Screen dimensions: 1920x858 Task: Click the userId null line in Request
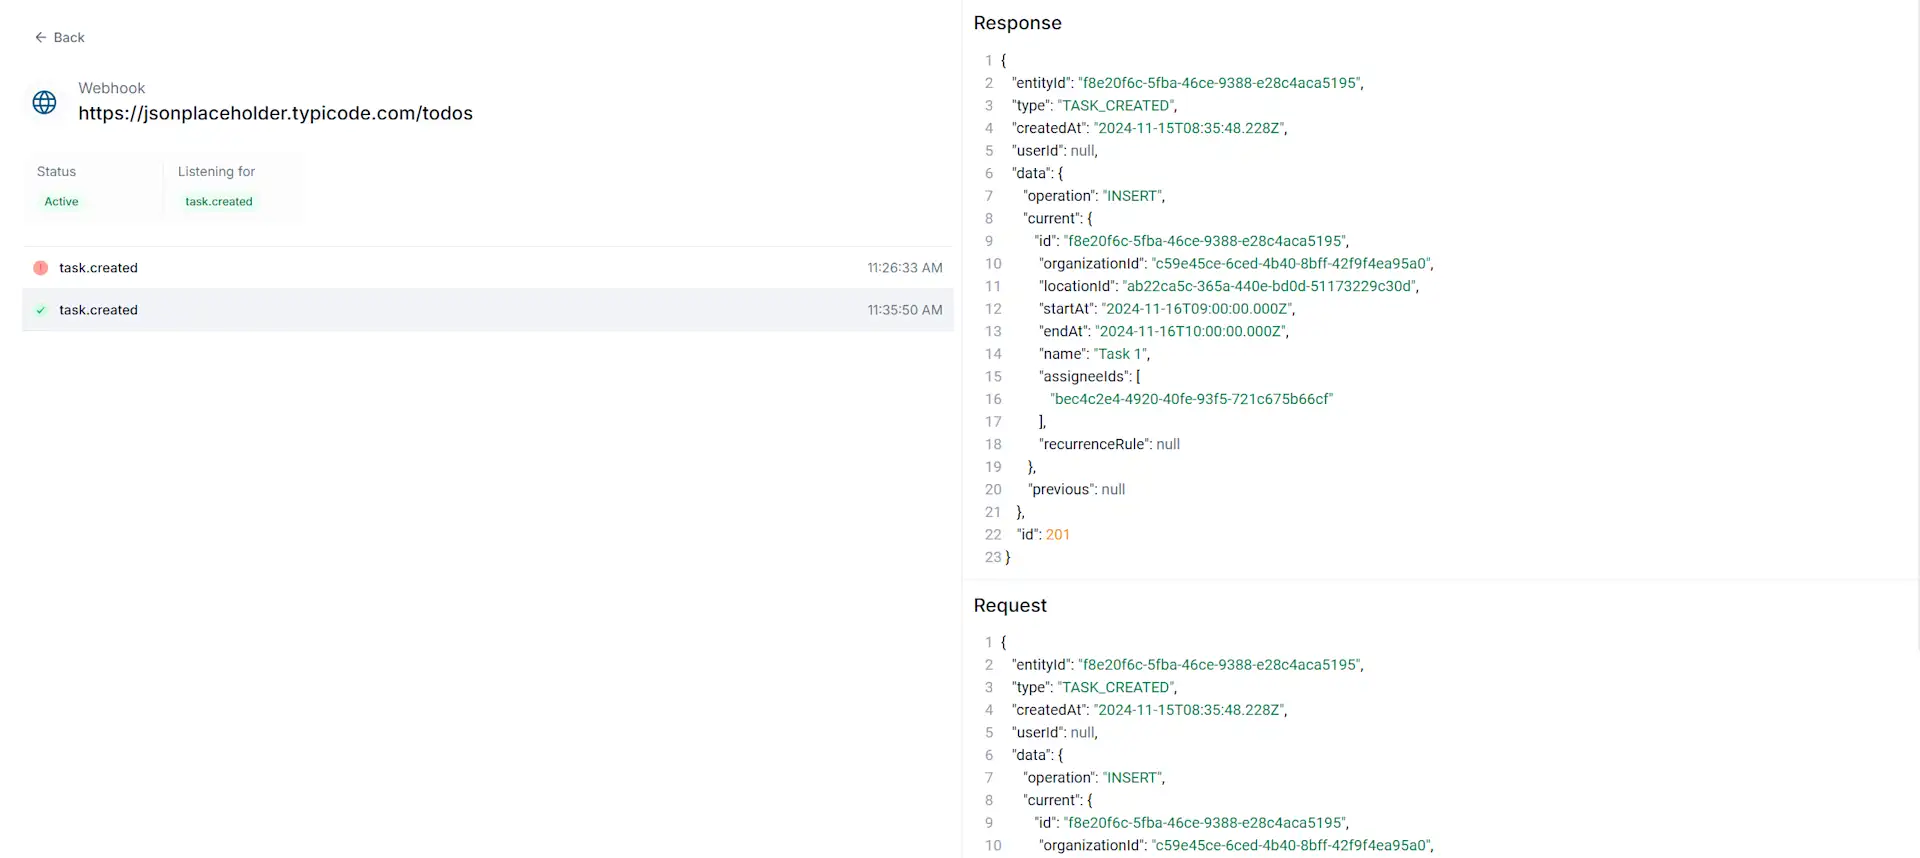1055,733
